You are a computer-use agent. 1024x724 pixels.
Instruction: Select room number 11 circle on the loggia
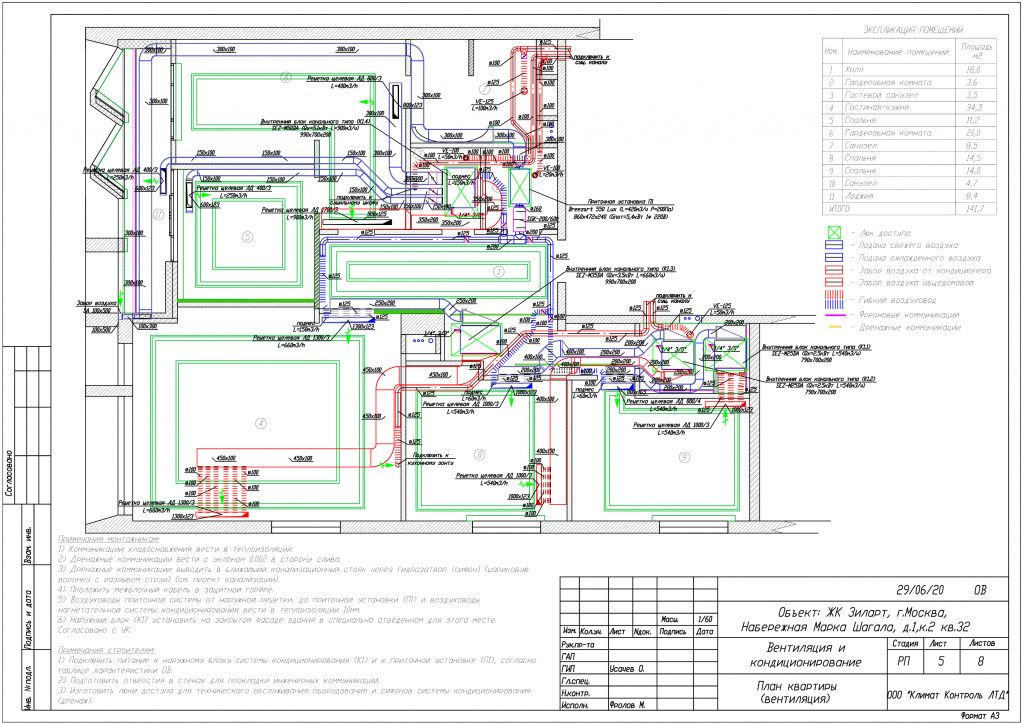click(157, 214)
